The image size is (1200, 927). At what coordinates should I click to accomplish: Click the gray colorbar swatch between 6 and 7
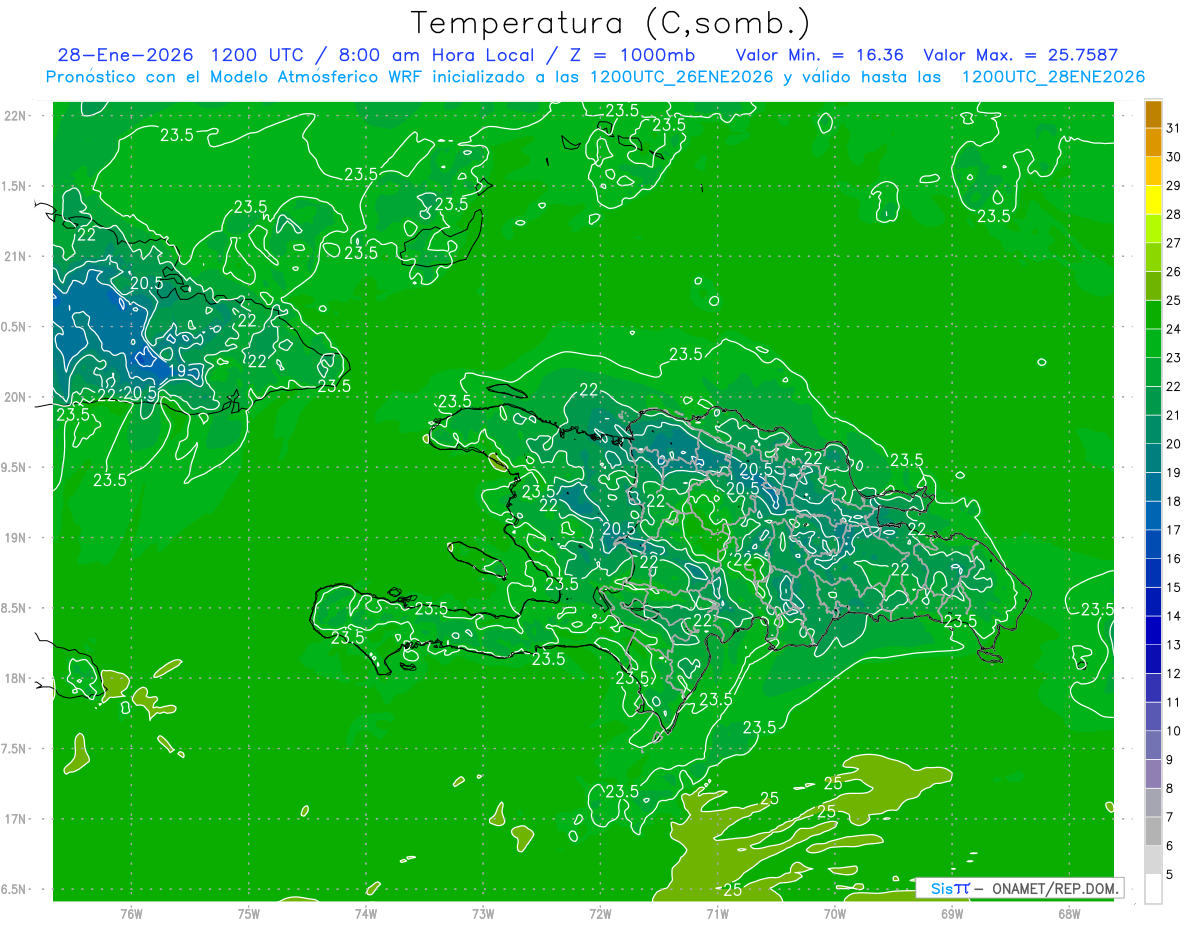pyautogui.click(x=1153, y=831)
